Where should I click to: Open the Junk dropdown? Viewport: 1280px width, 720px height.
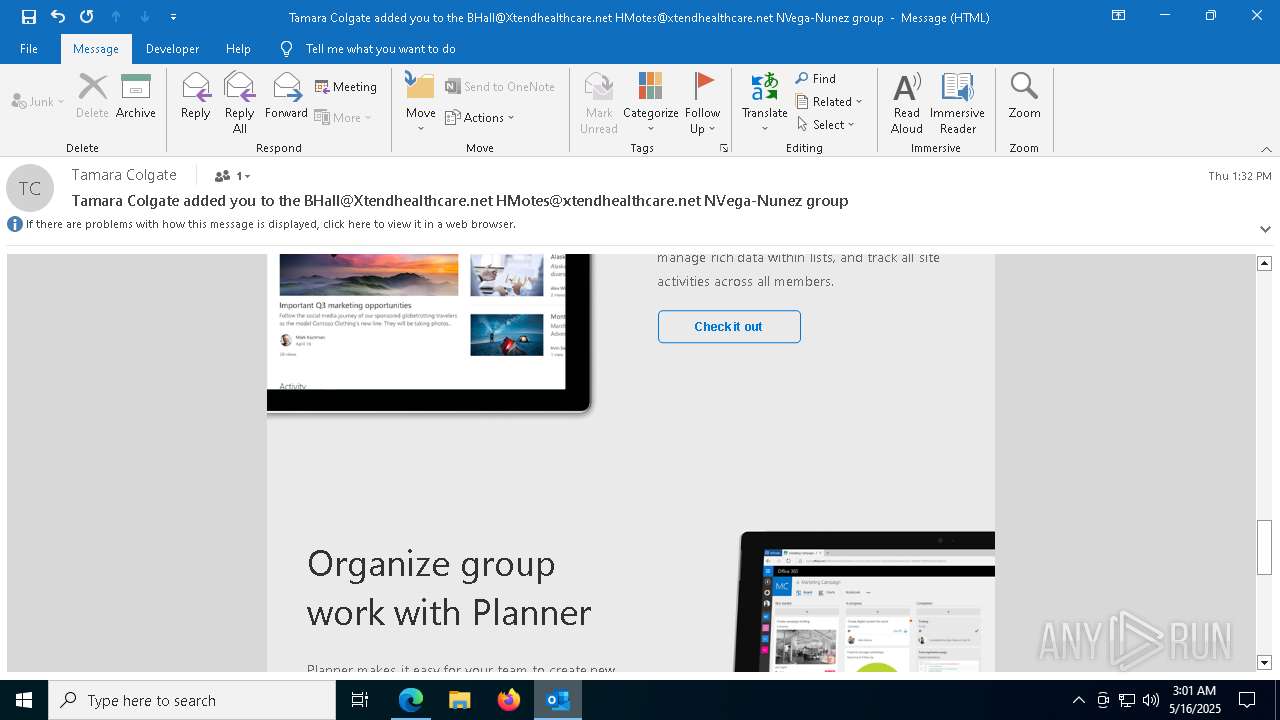point(38,101)
